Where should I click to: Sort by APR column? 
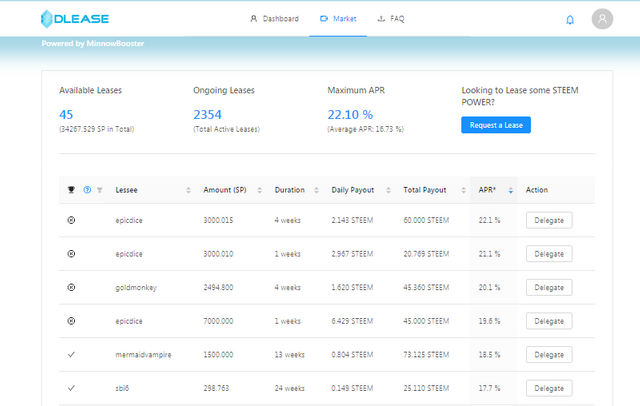pyautogui.click(x=510, y=190)
